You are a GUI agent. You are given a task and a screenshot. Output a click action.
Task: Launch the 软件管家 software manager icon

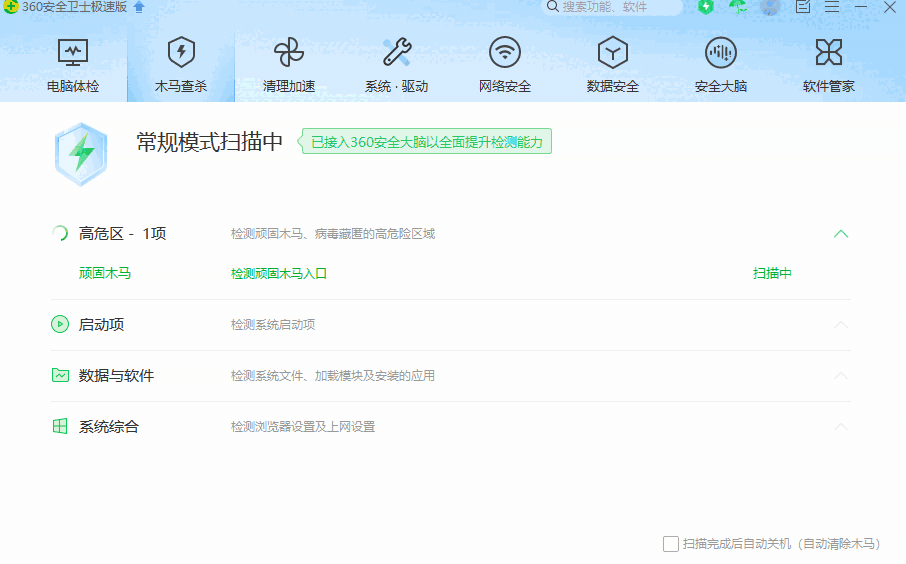tap(829, 53)
